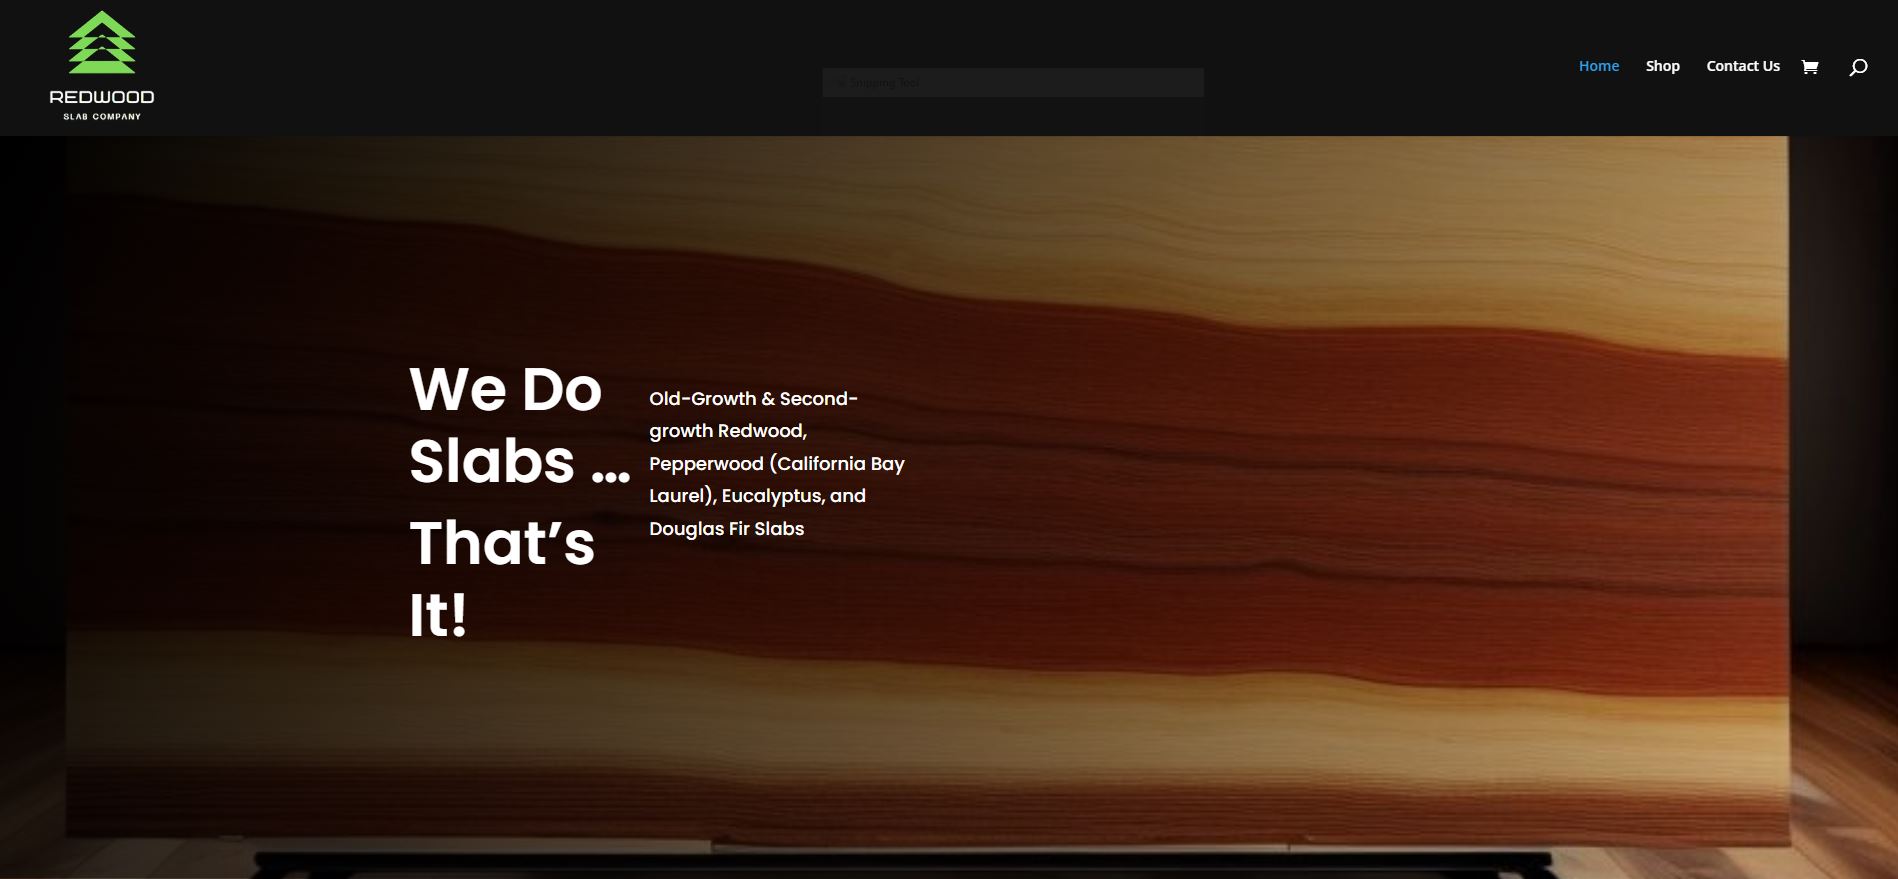The image size is (1898, 879).
Task: Select the 'We Do Slabs ... That's It!' heading
Action: coord(520,501)
